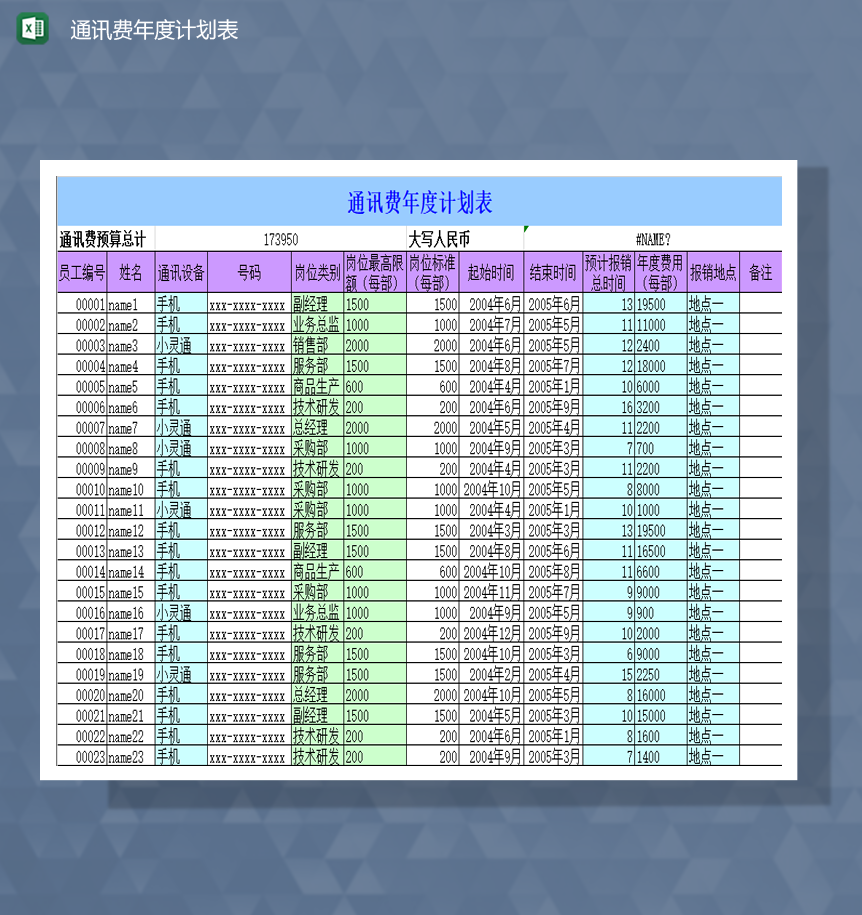Click the 员工编号 column header
862x915 pixels.
click(x=82, y=272)
